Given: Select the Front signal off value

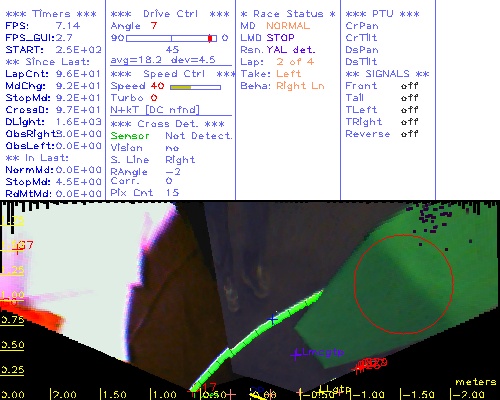Looking at the screenshot, I should (410, 86).
